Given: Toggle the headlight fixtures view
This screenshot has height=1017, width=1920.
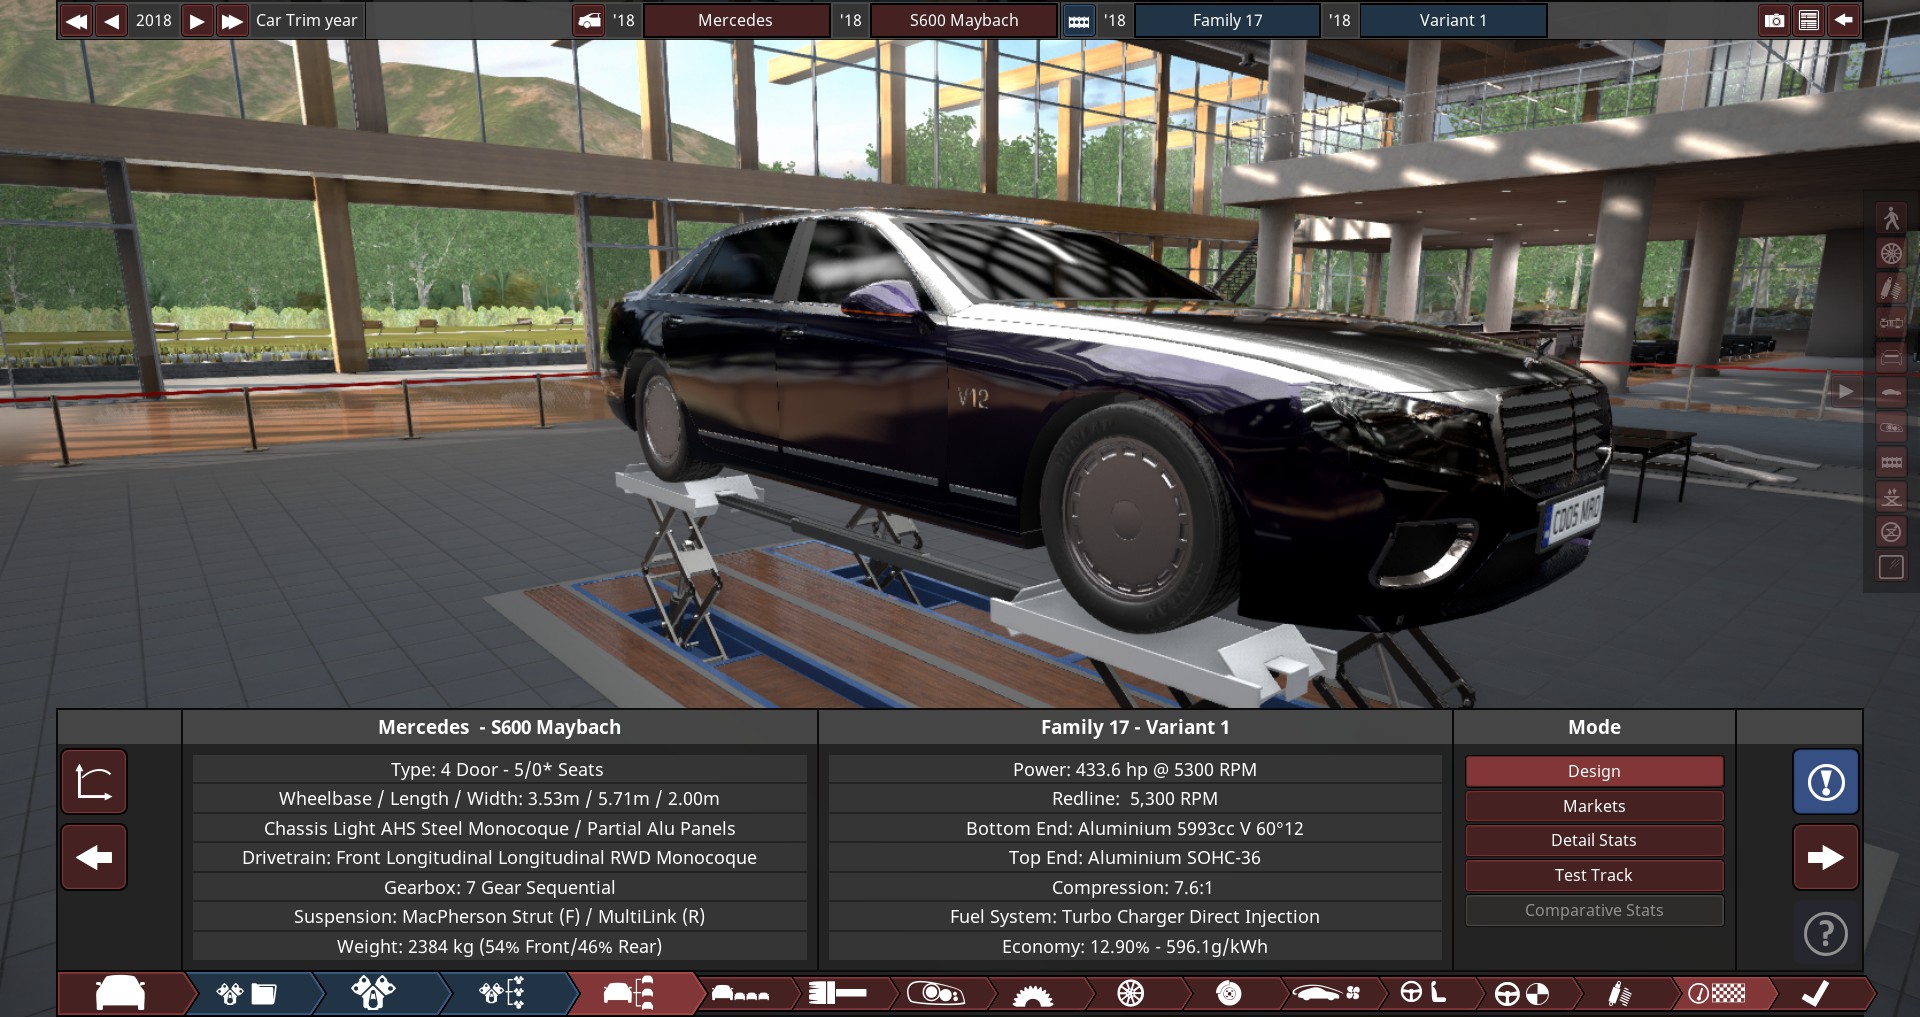Looking at the screenshot, I should (1891, 427).
